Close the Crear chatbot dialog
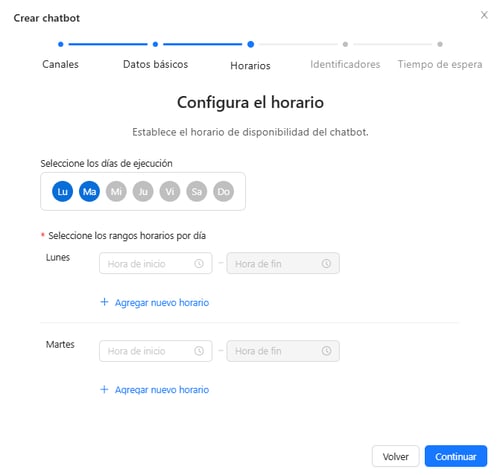The image size is (500, 475). point(484,15)
